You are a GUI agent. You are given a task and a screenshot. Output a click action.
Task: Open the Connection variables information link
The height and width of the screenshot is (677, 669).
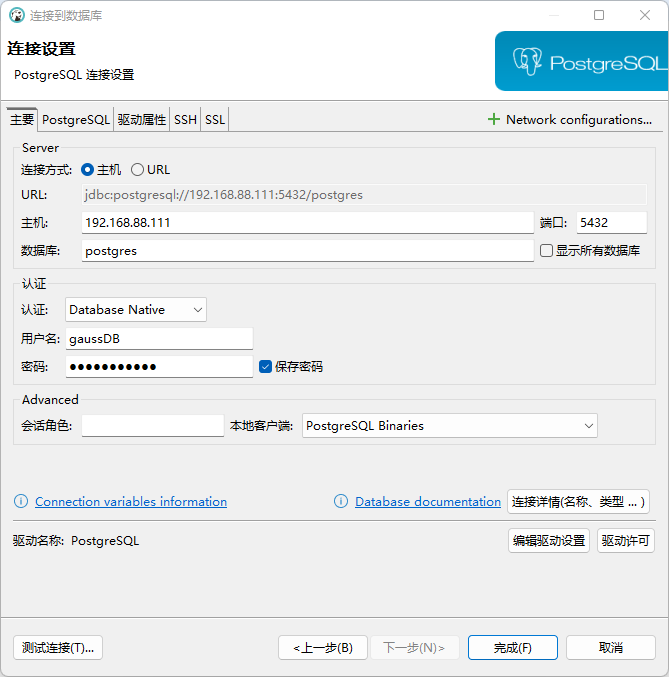(131, 502)
